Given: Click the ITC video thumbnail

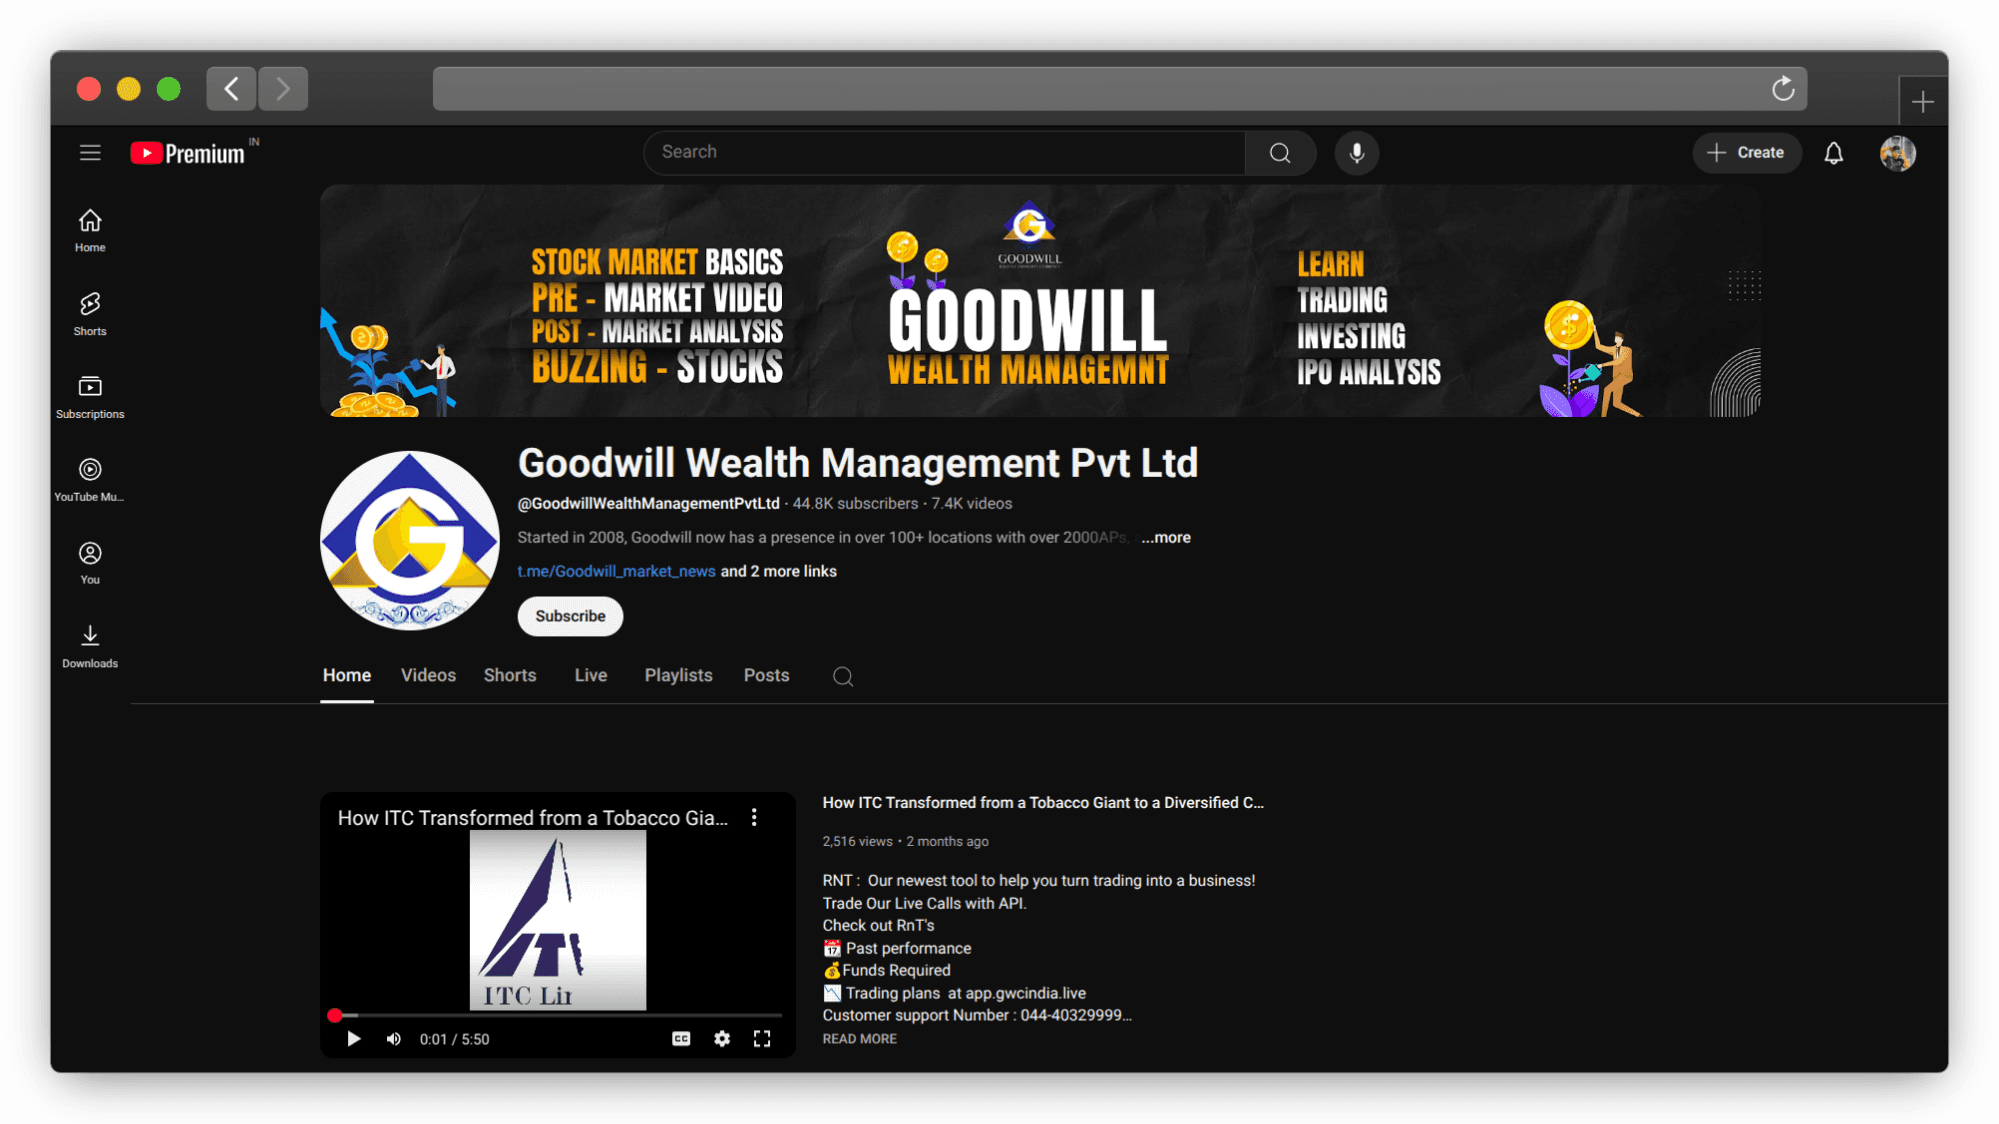Looking at the screenshot, I should [558, 920].
